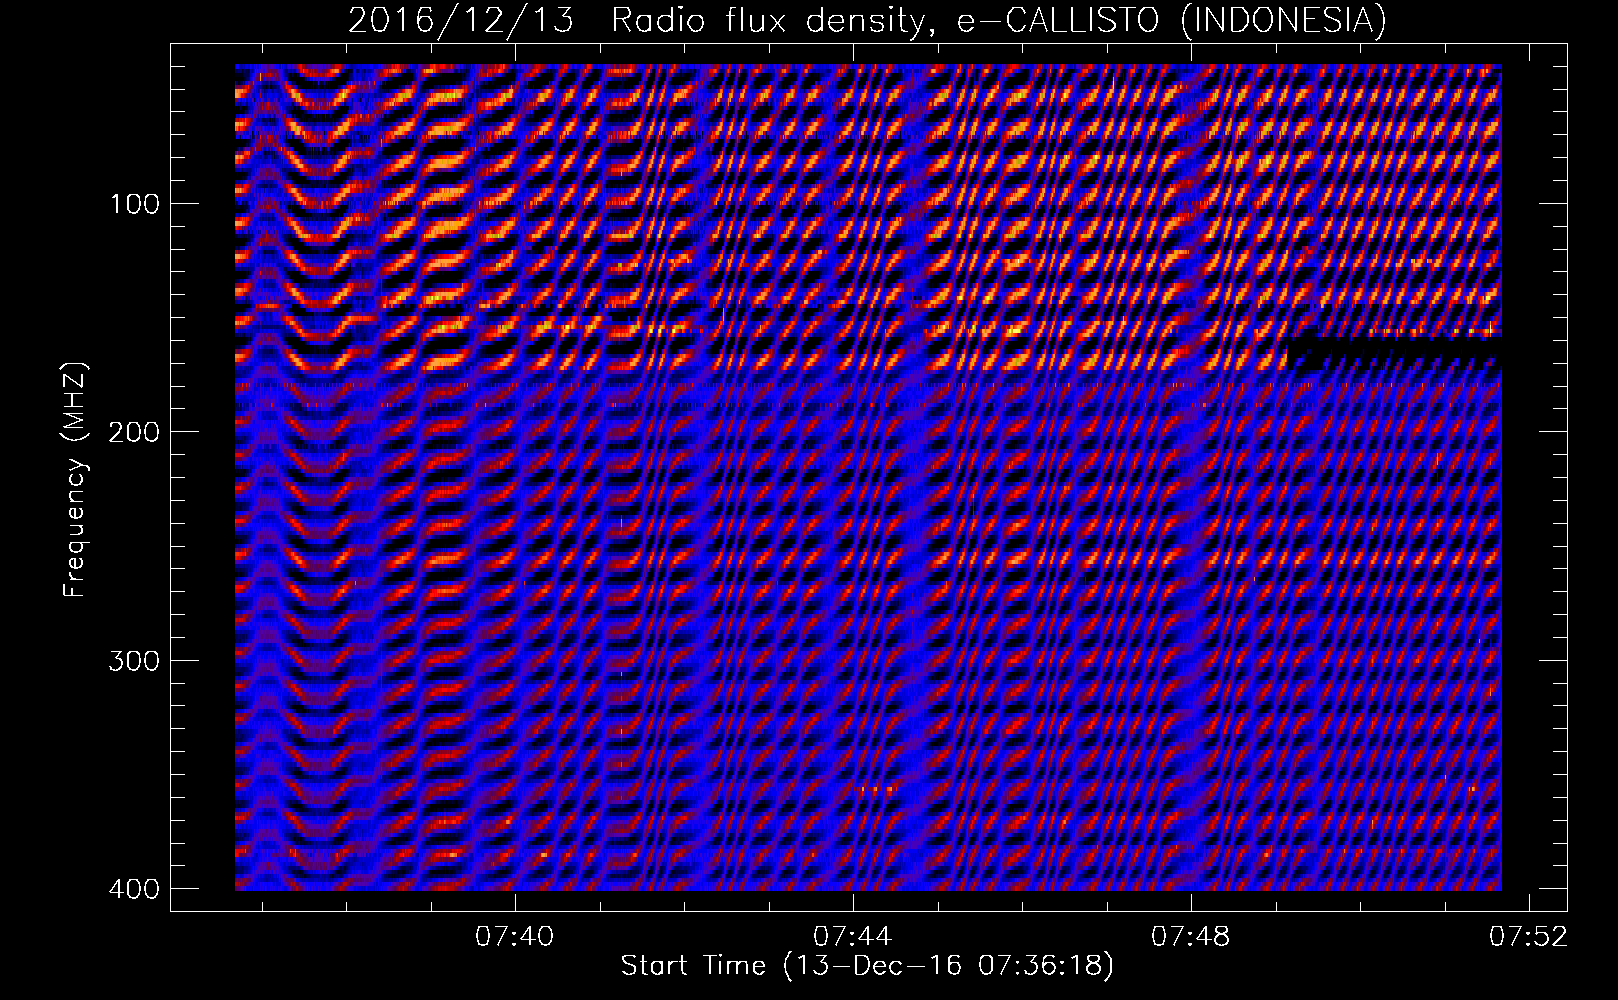Click the 07:44 time axis label
Screen dimensions: 1618x1000
(x=853, y=937)
